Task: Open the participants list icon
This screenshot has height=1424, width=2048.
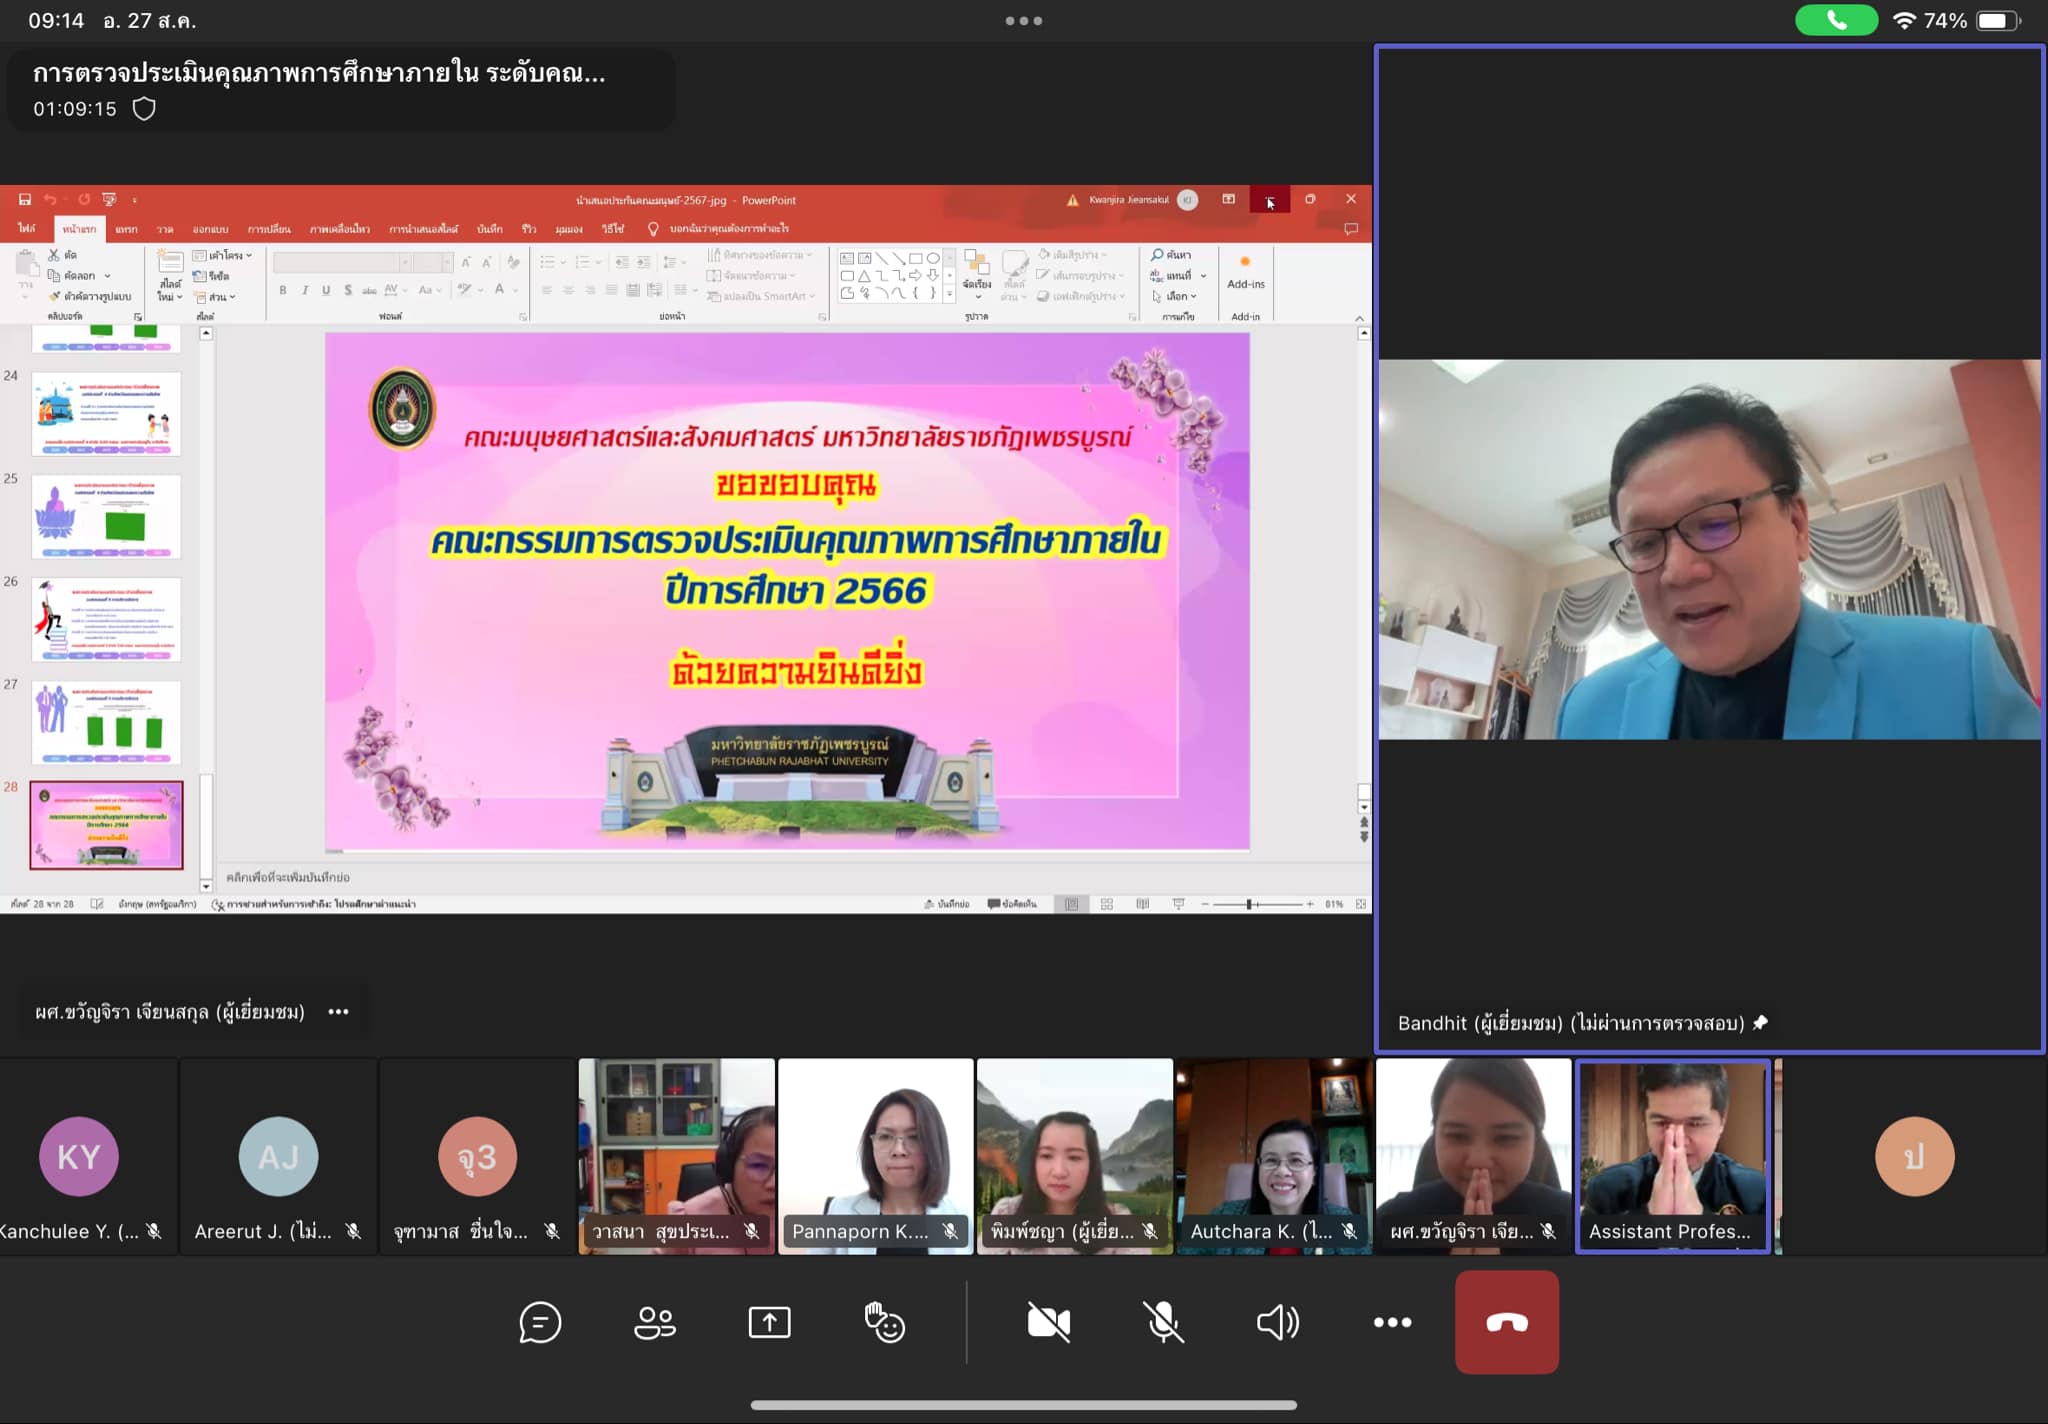Action: (655, 1322)
